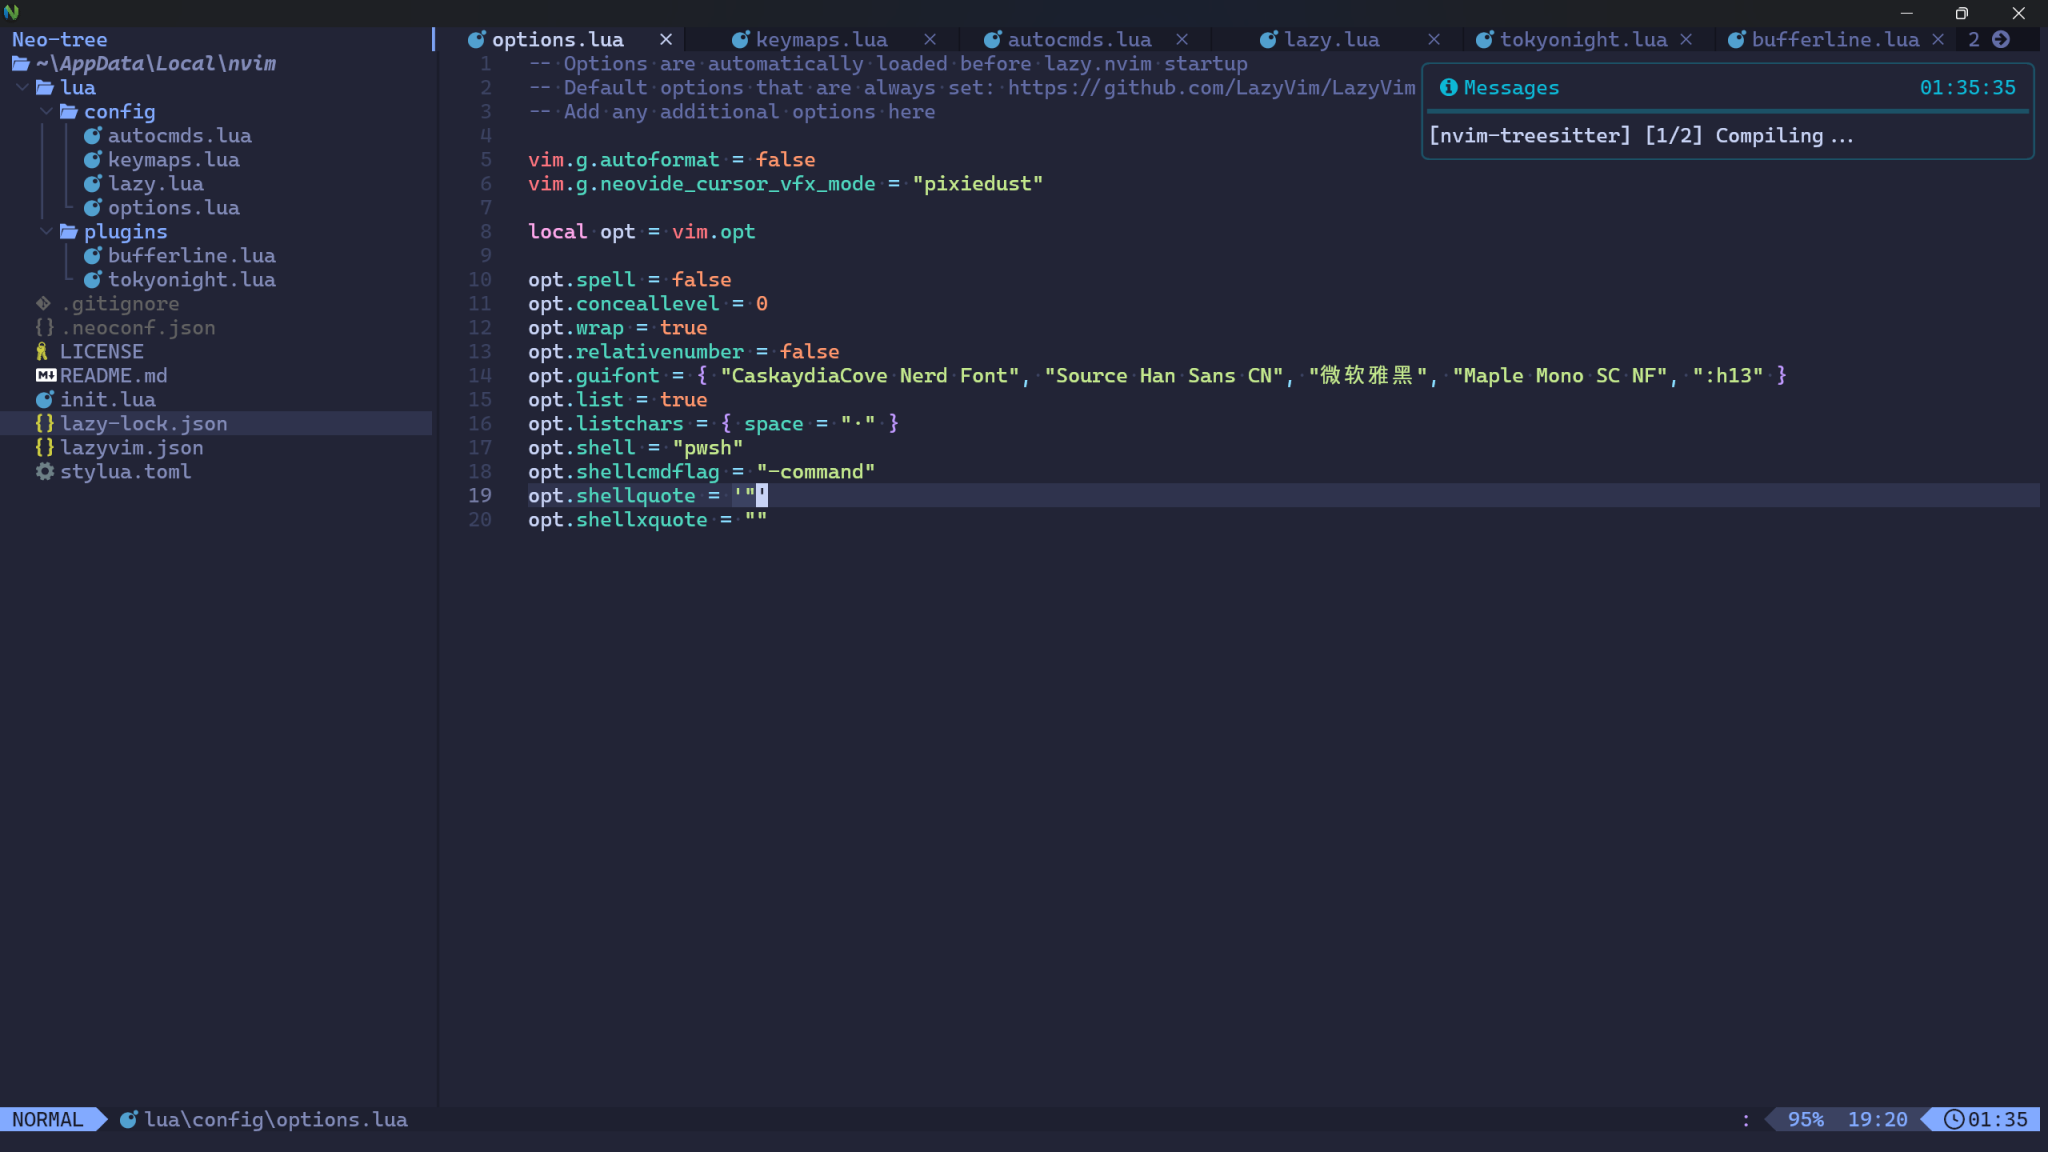Close the autocmds.lua buffer tab
The image size is (2048, 1152).
point(1182,40)
